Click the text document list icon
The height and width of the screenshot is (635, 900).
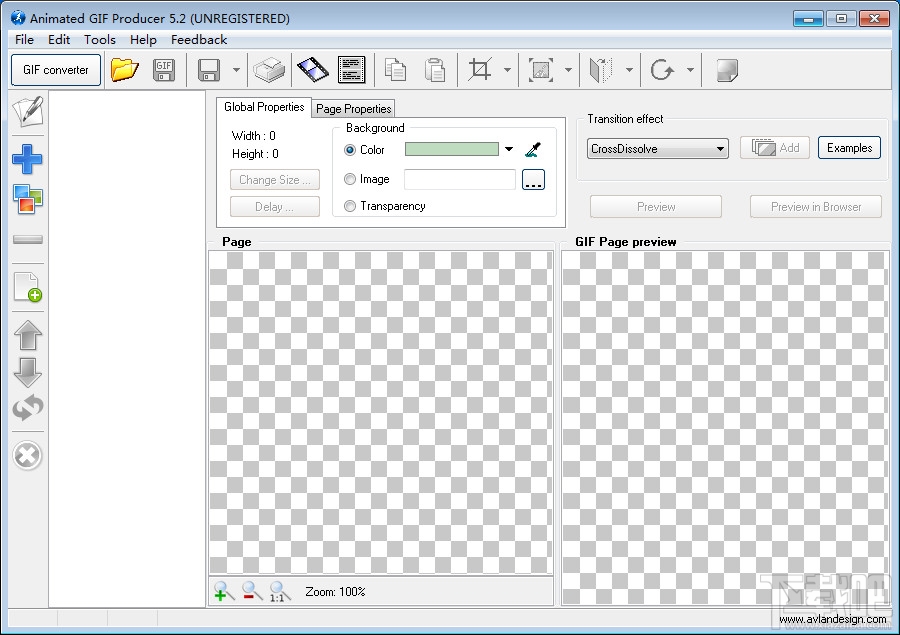[352, 70]
